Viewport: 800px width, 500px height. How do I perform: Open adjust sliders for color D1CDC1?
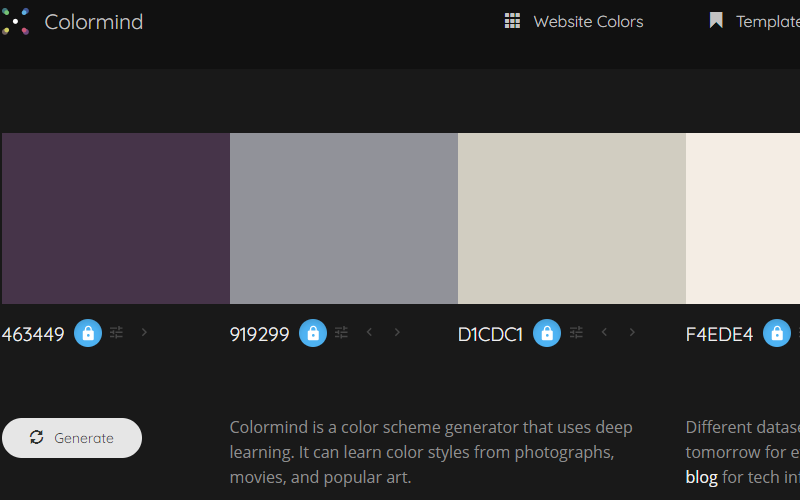tap(576, 333)
